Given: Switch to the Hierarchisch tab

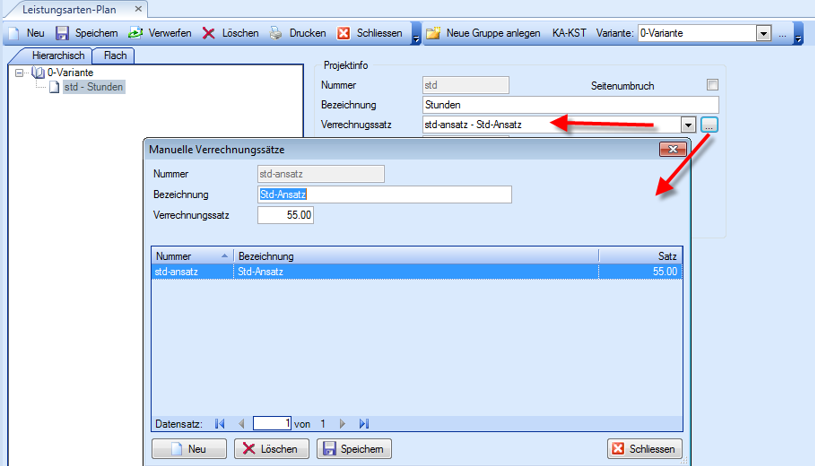Looking at the screenshot, I should coord(58,56).
